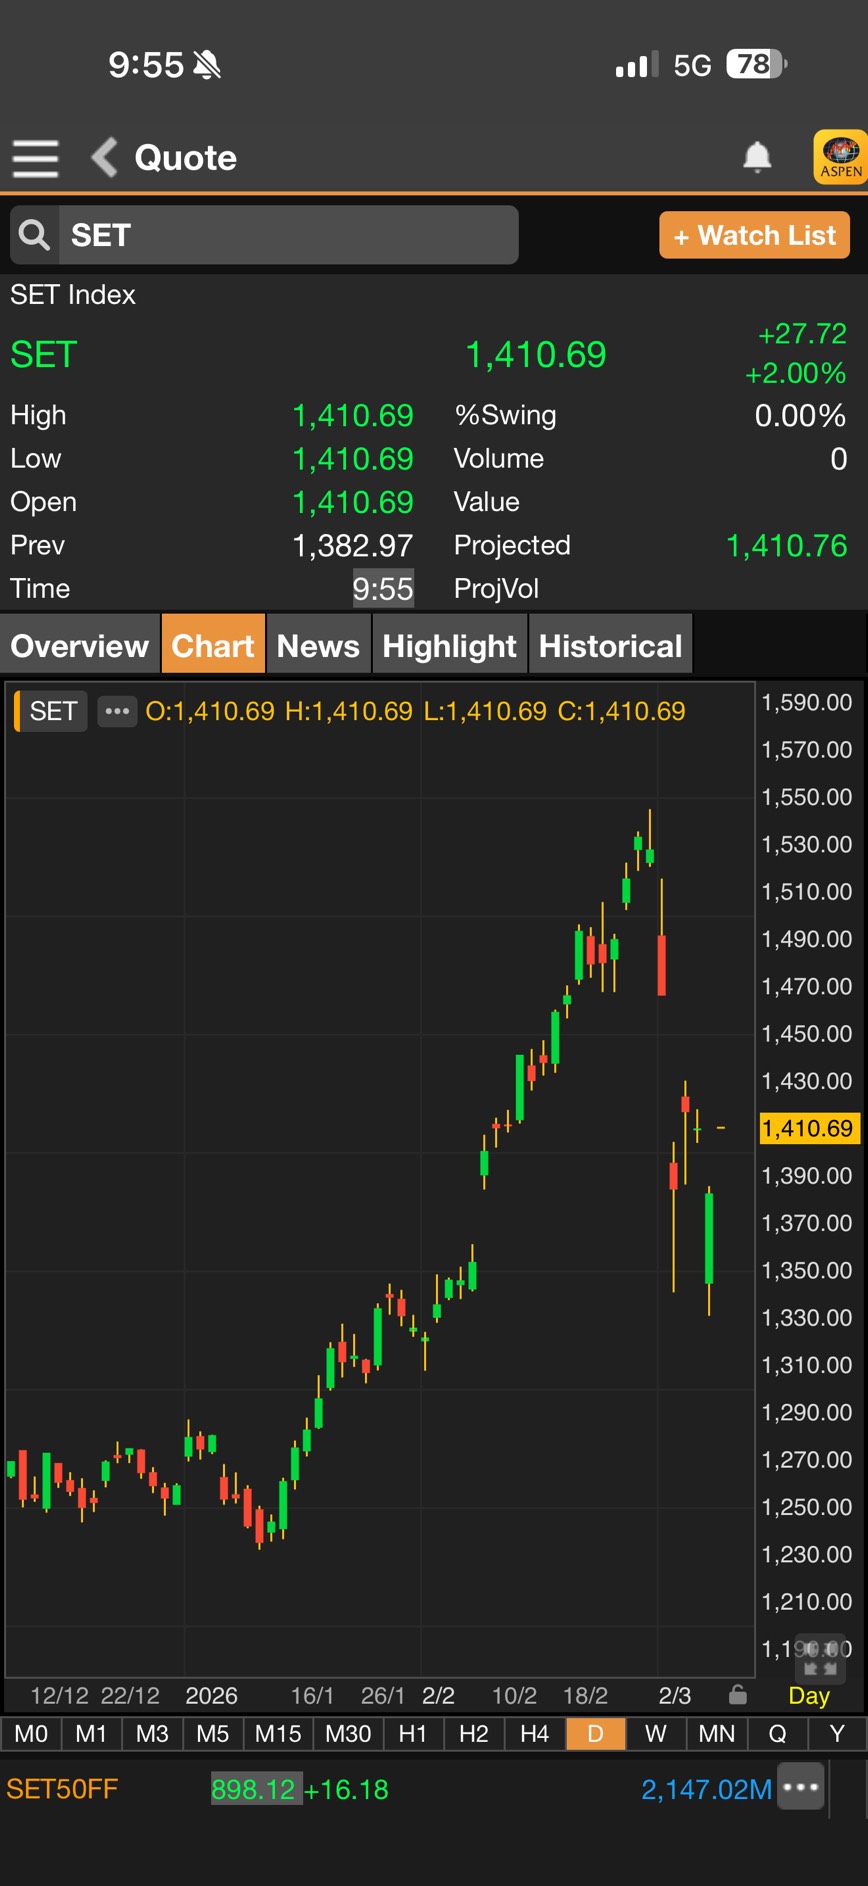Tap the fullscreen expand icon on chart
Screen dimensions: 868x1886
tap(821, 1660)
